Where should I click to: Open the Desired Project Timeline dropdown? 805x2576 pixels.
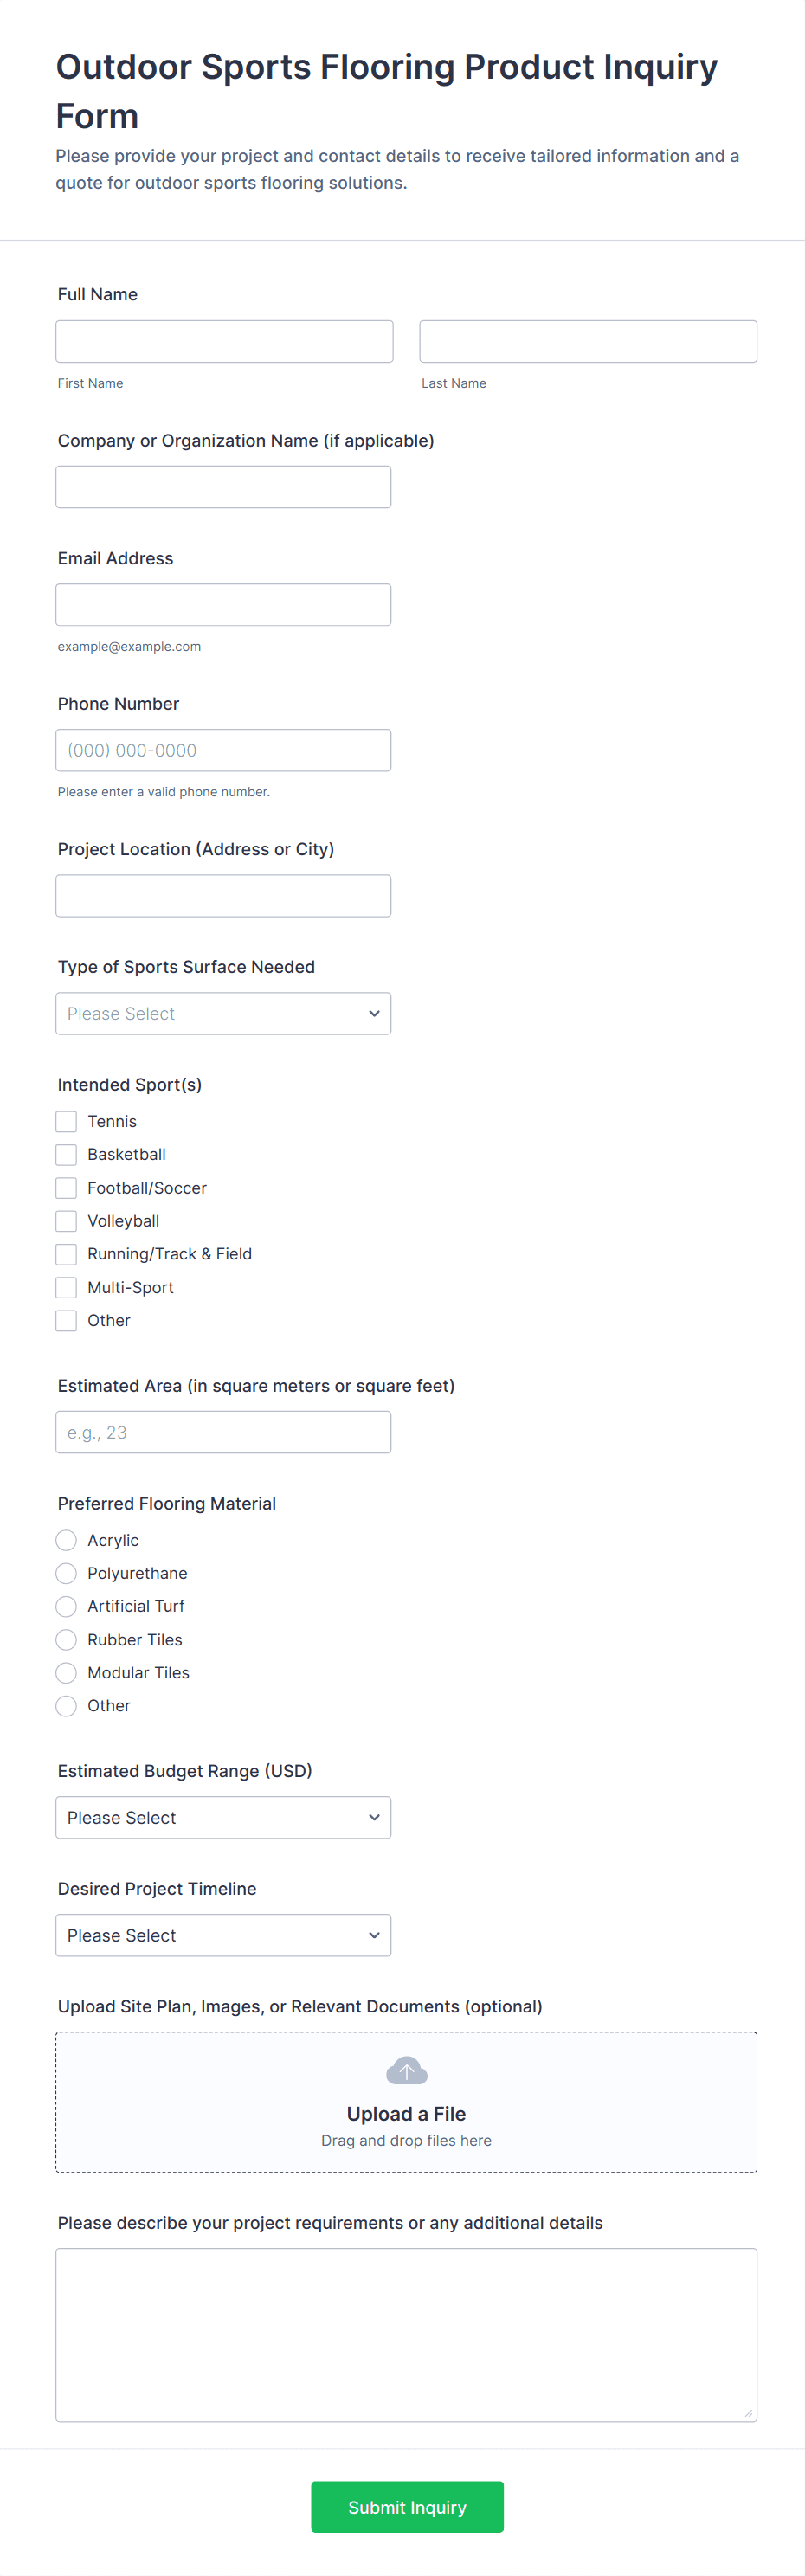click(x=223, y=1935)
